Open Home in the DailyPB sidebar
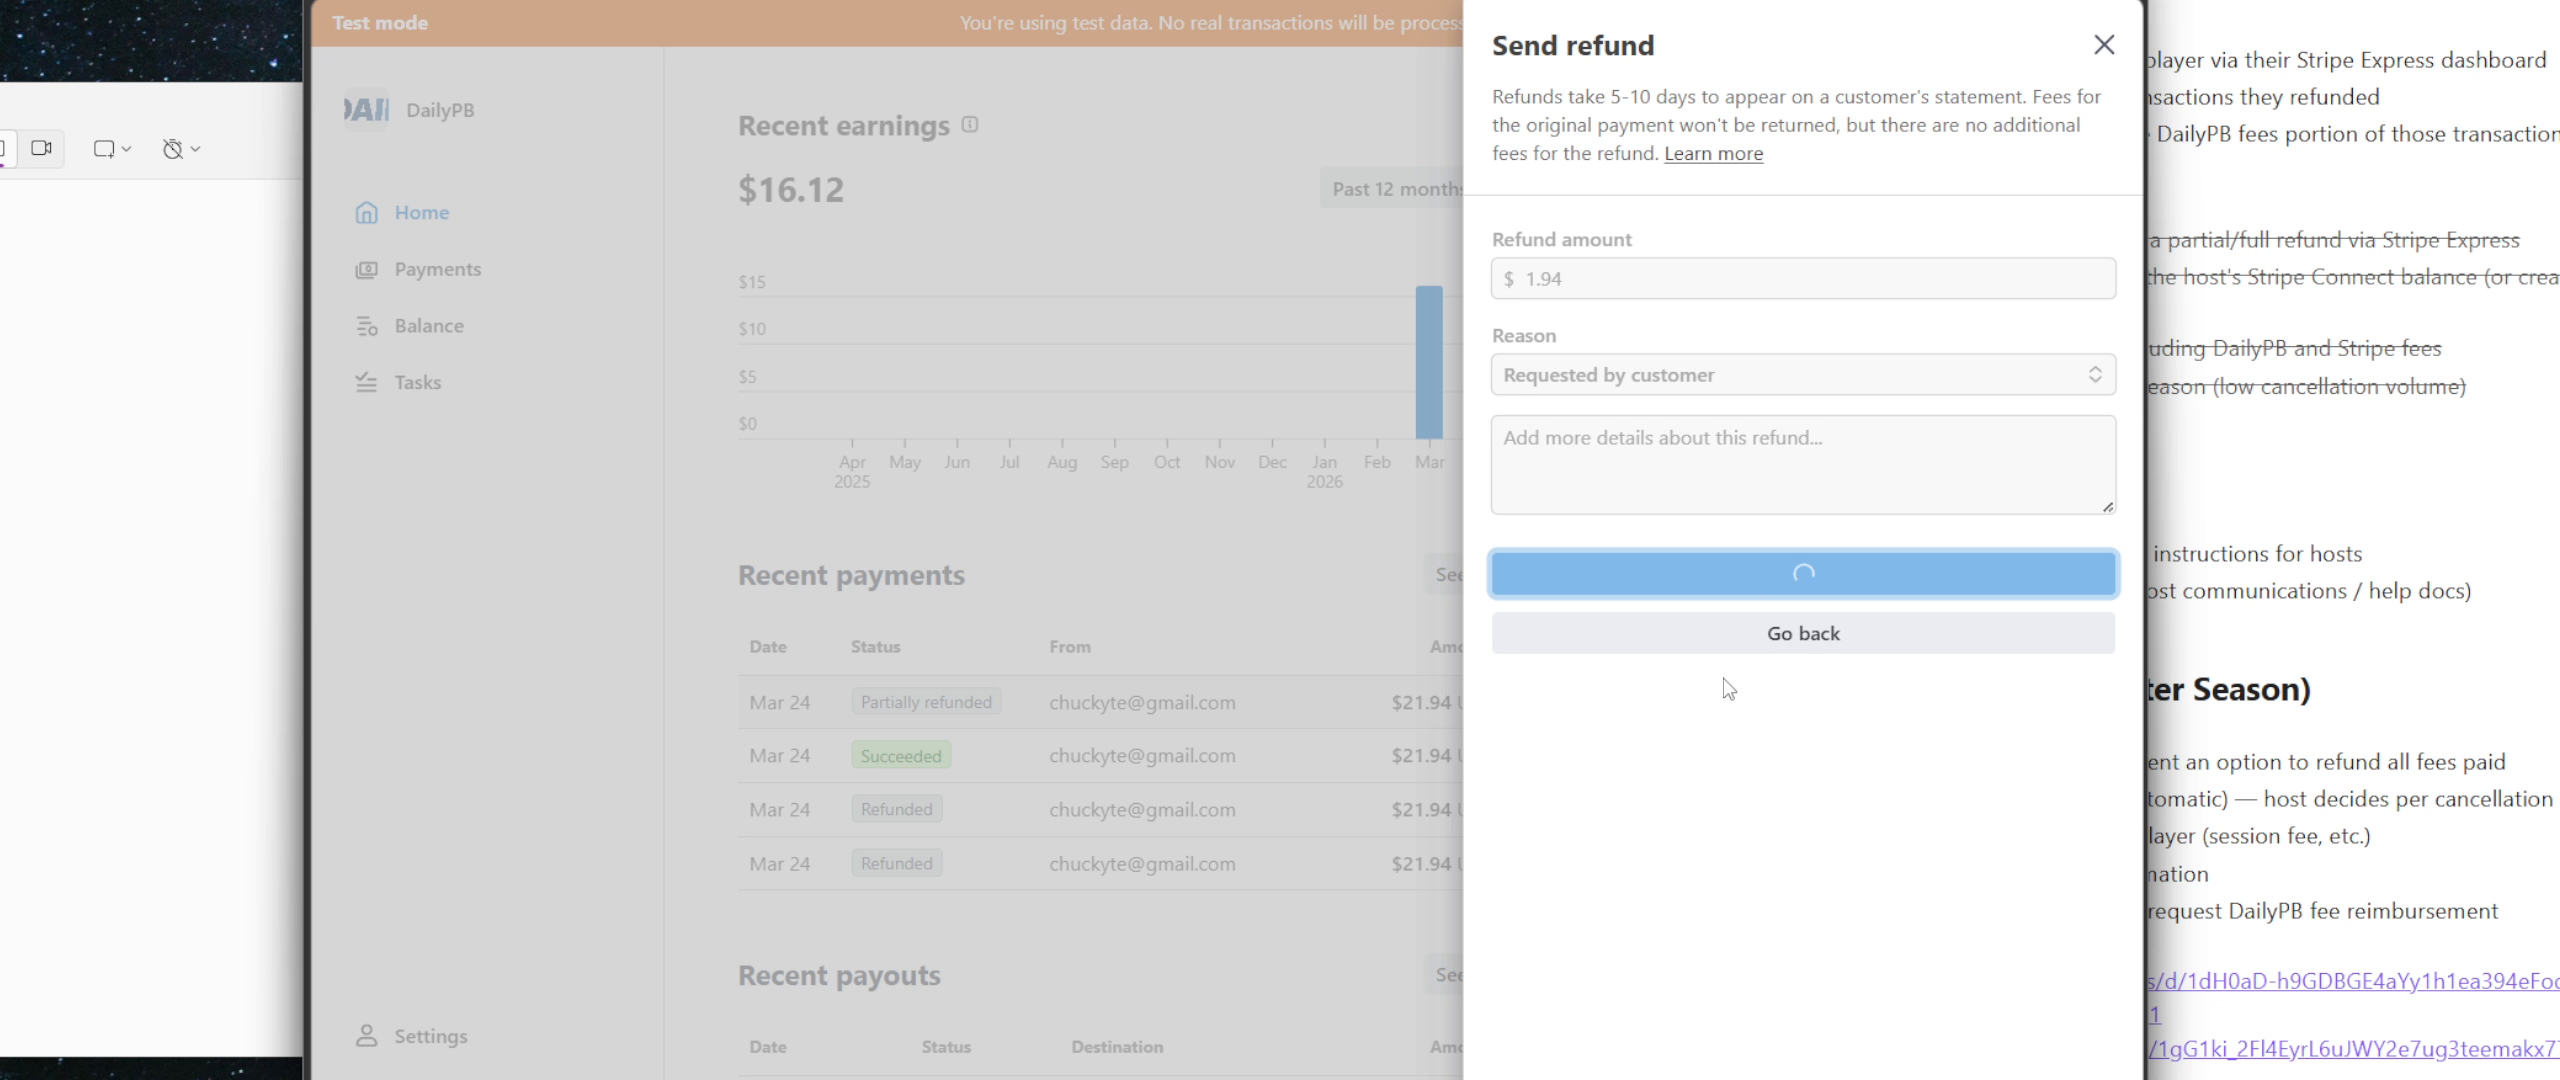This screenshot has width=2560, height=1080. tap(421, 212)
